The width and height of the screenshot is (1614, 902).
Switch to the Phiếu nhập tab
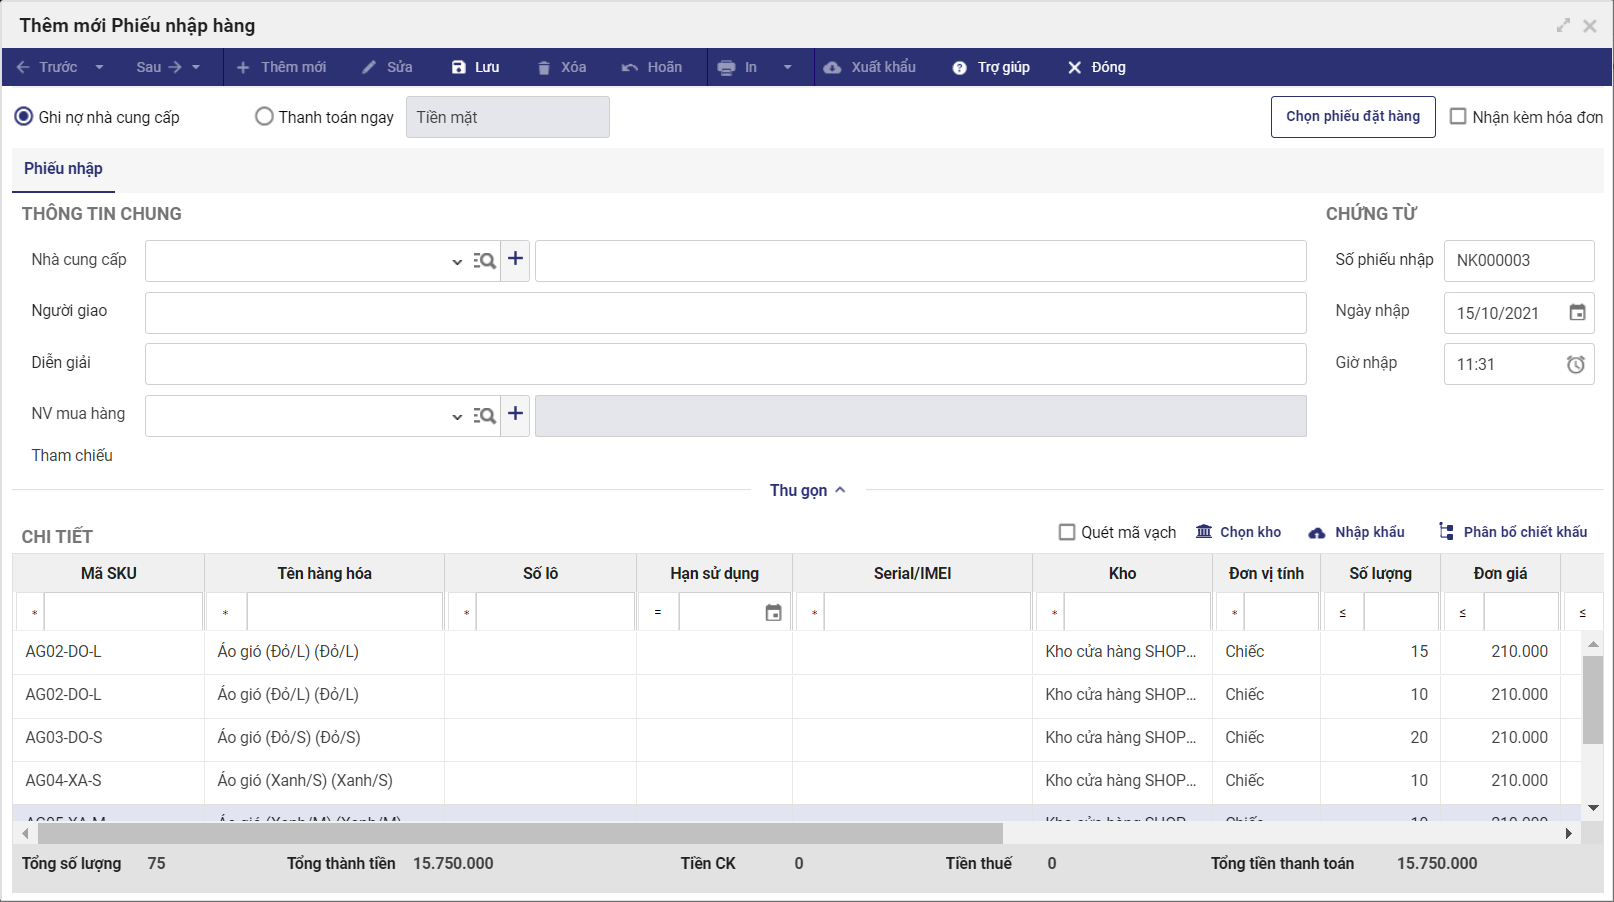[x=63, y=169]
